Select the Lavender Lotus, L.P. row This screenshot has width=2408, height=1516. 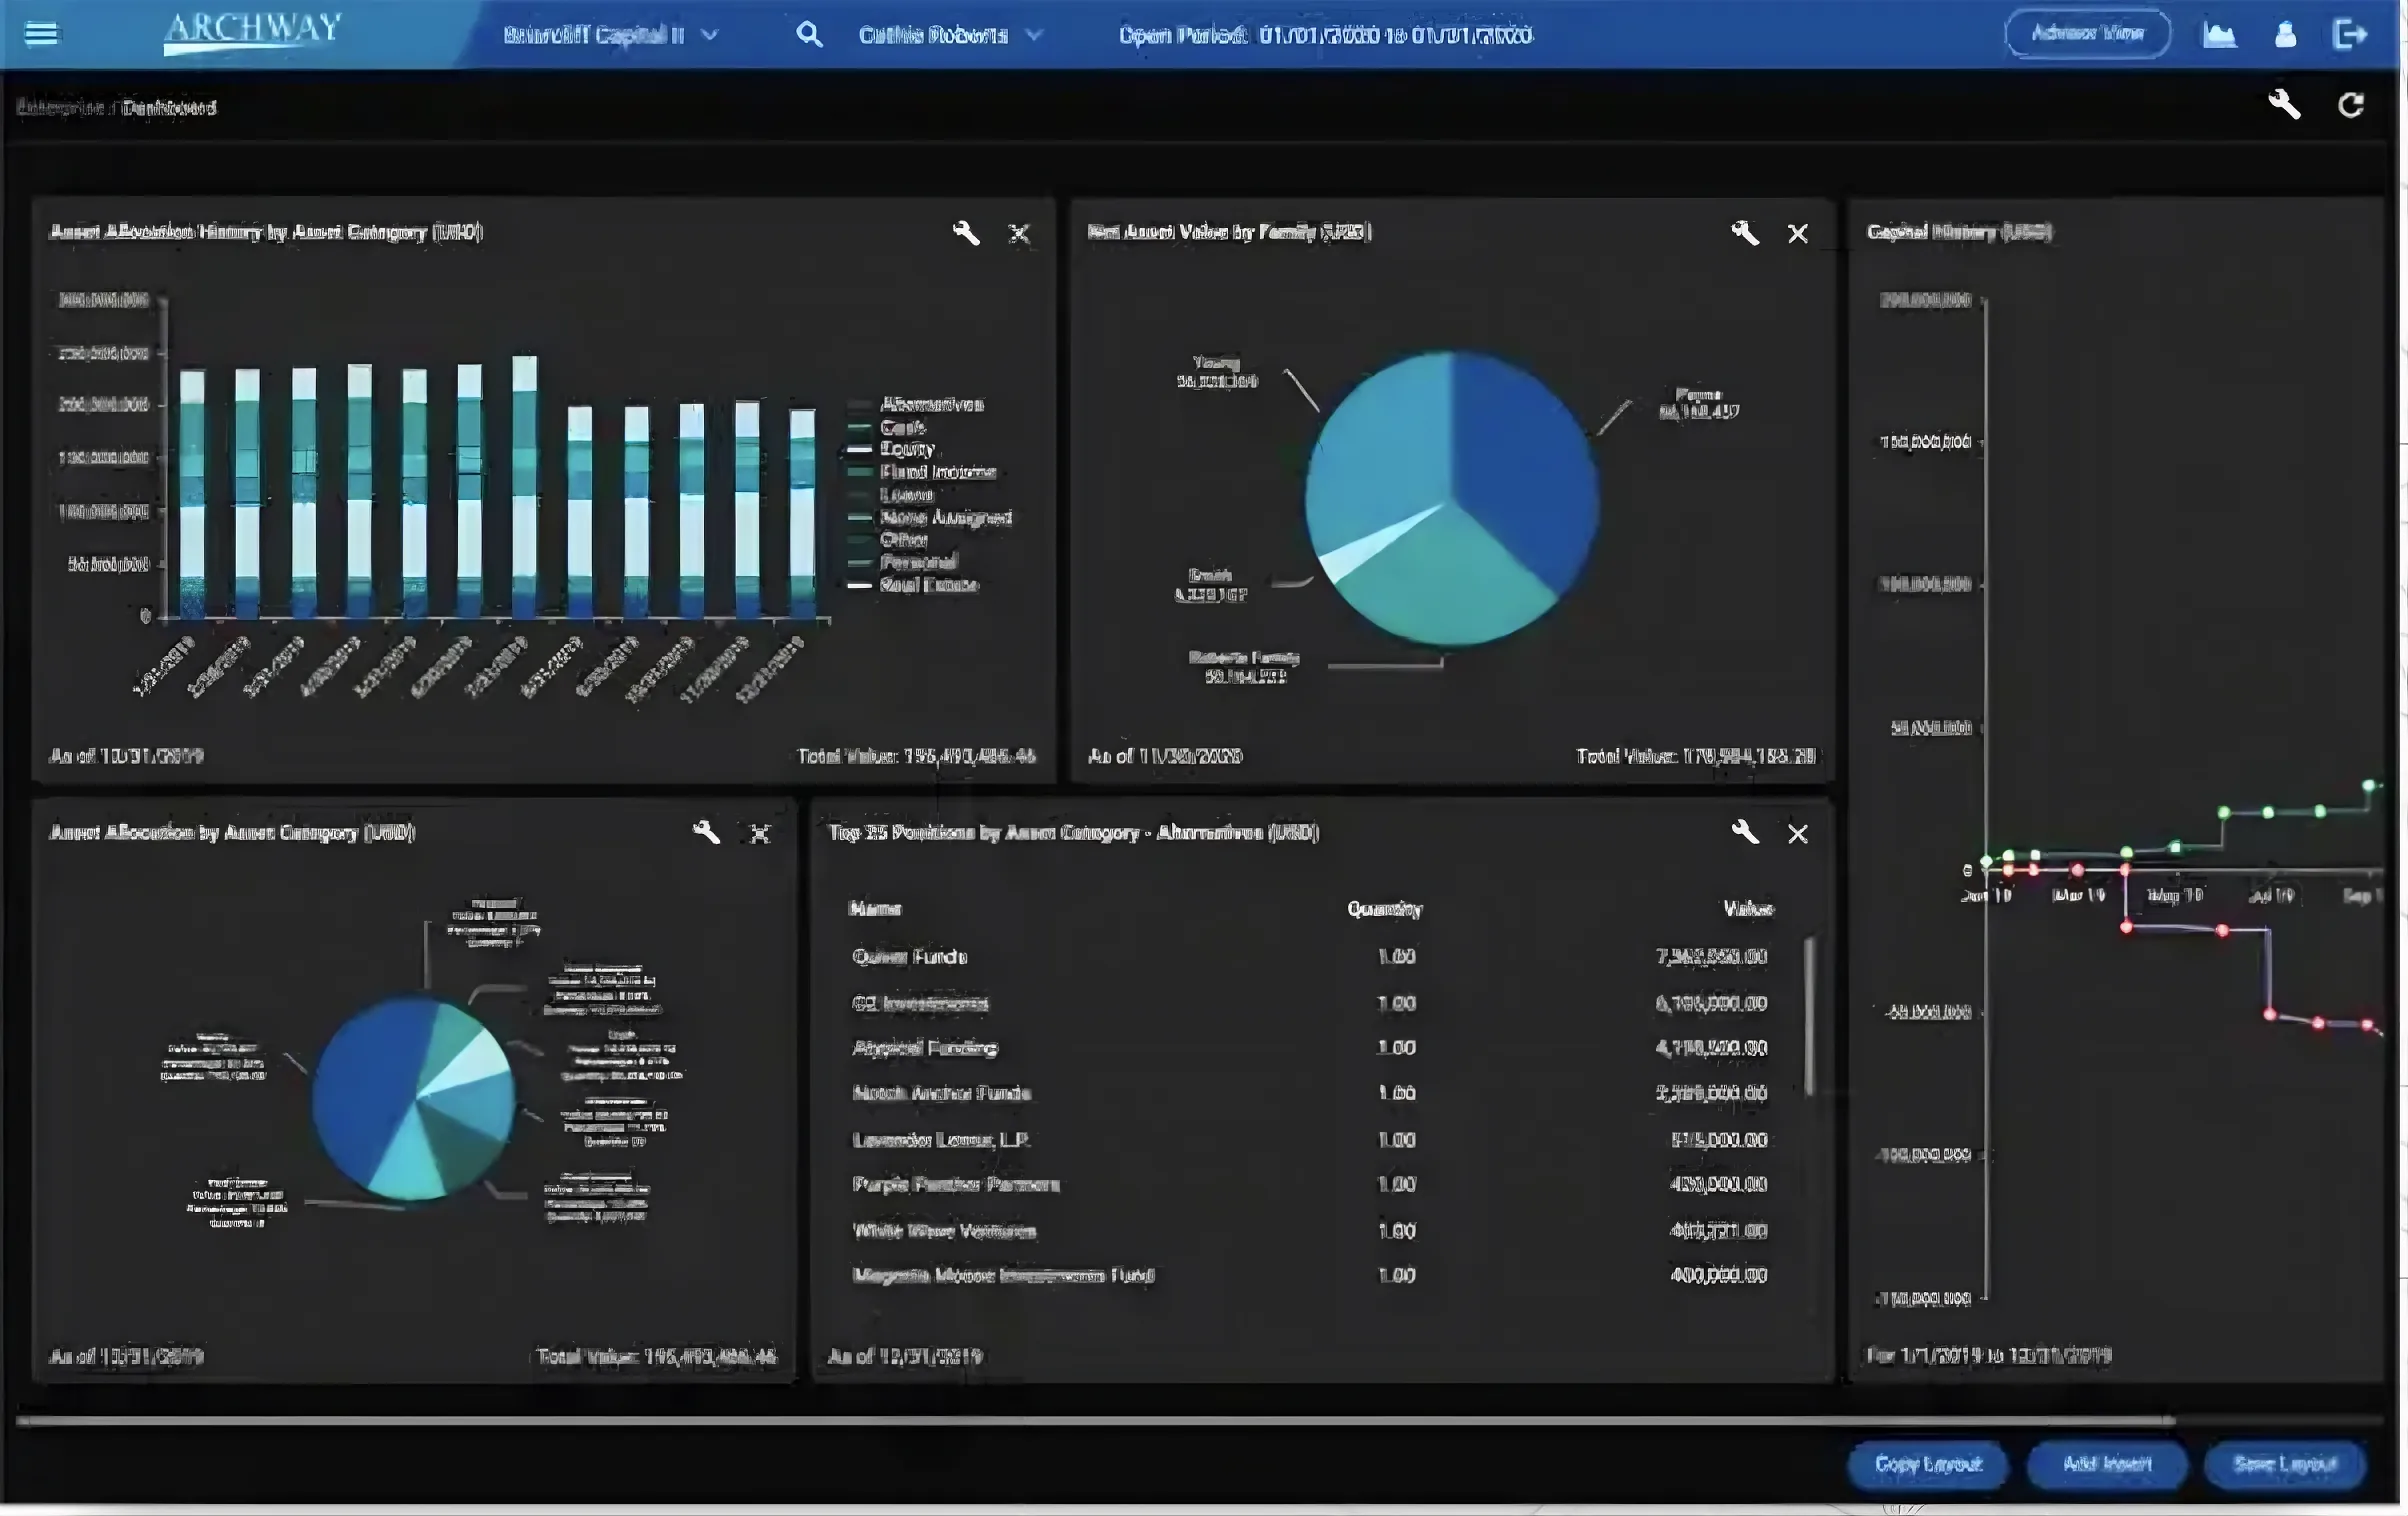click(1310, 1139)
